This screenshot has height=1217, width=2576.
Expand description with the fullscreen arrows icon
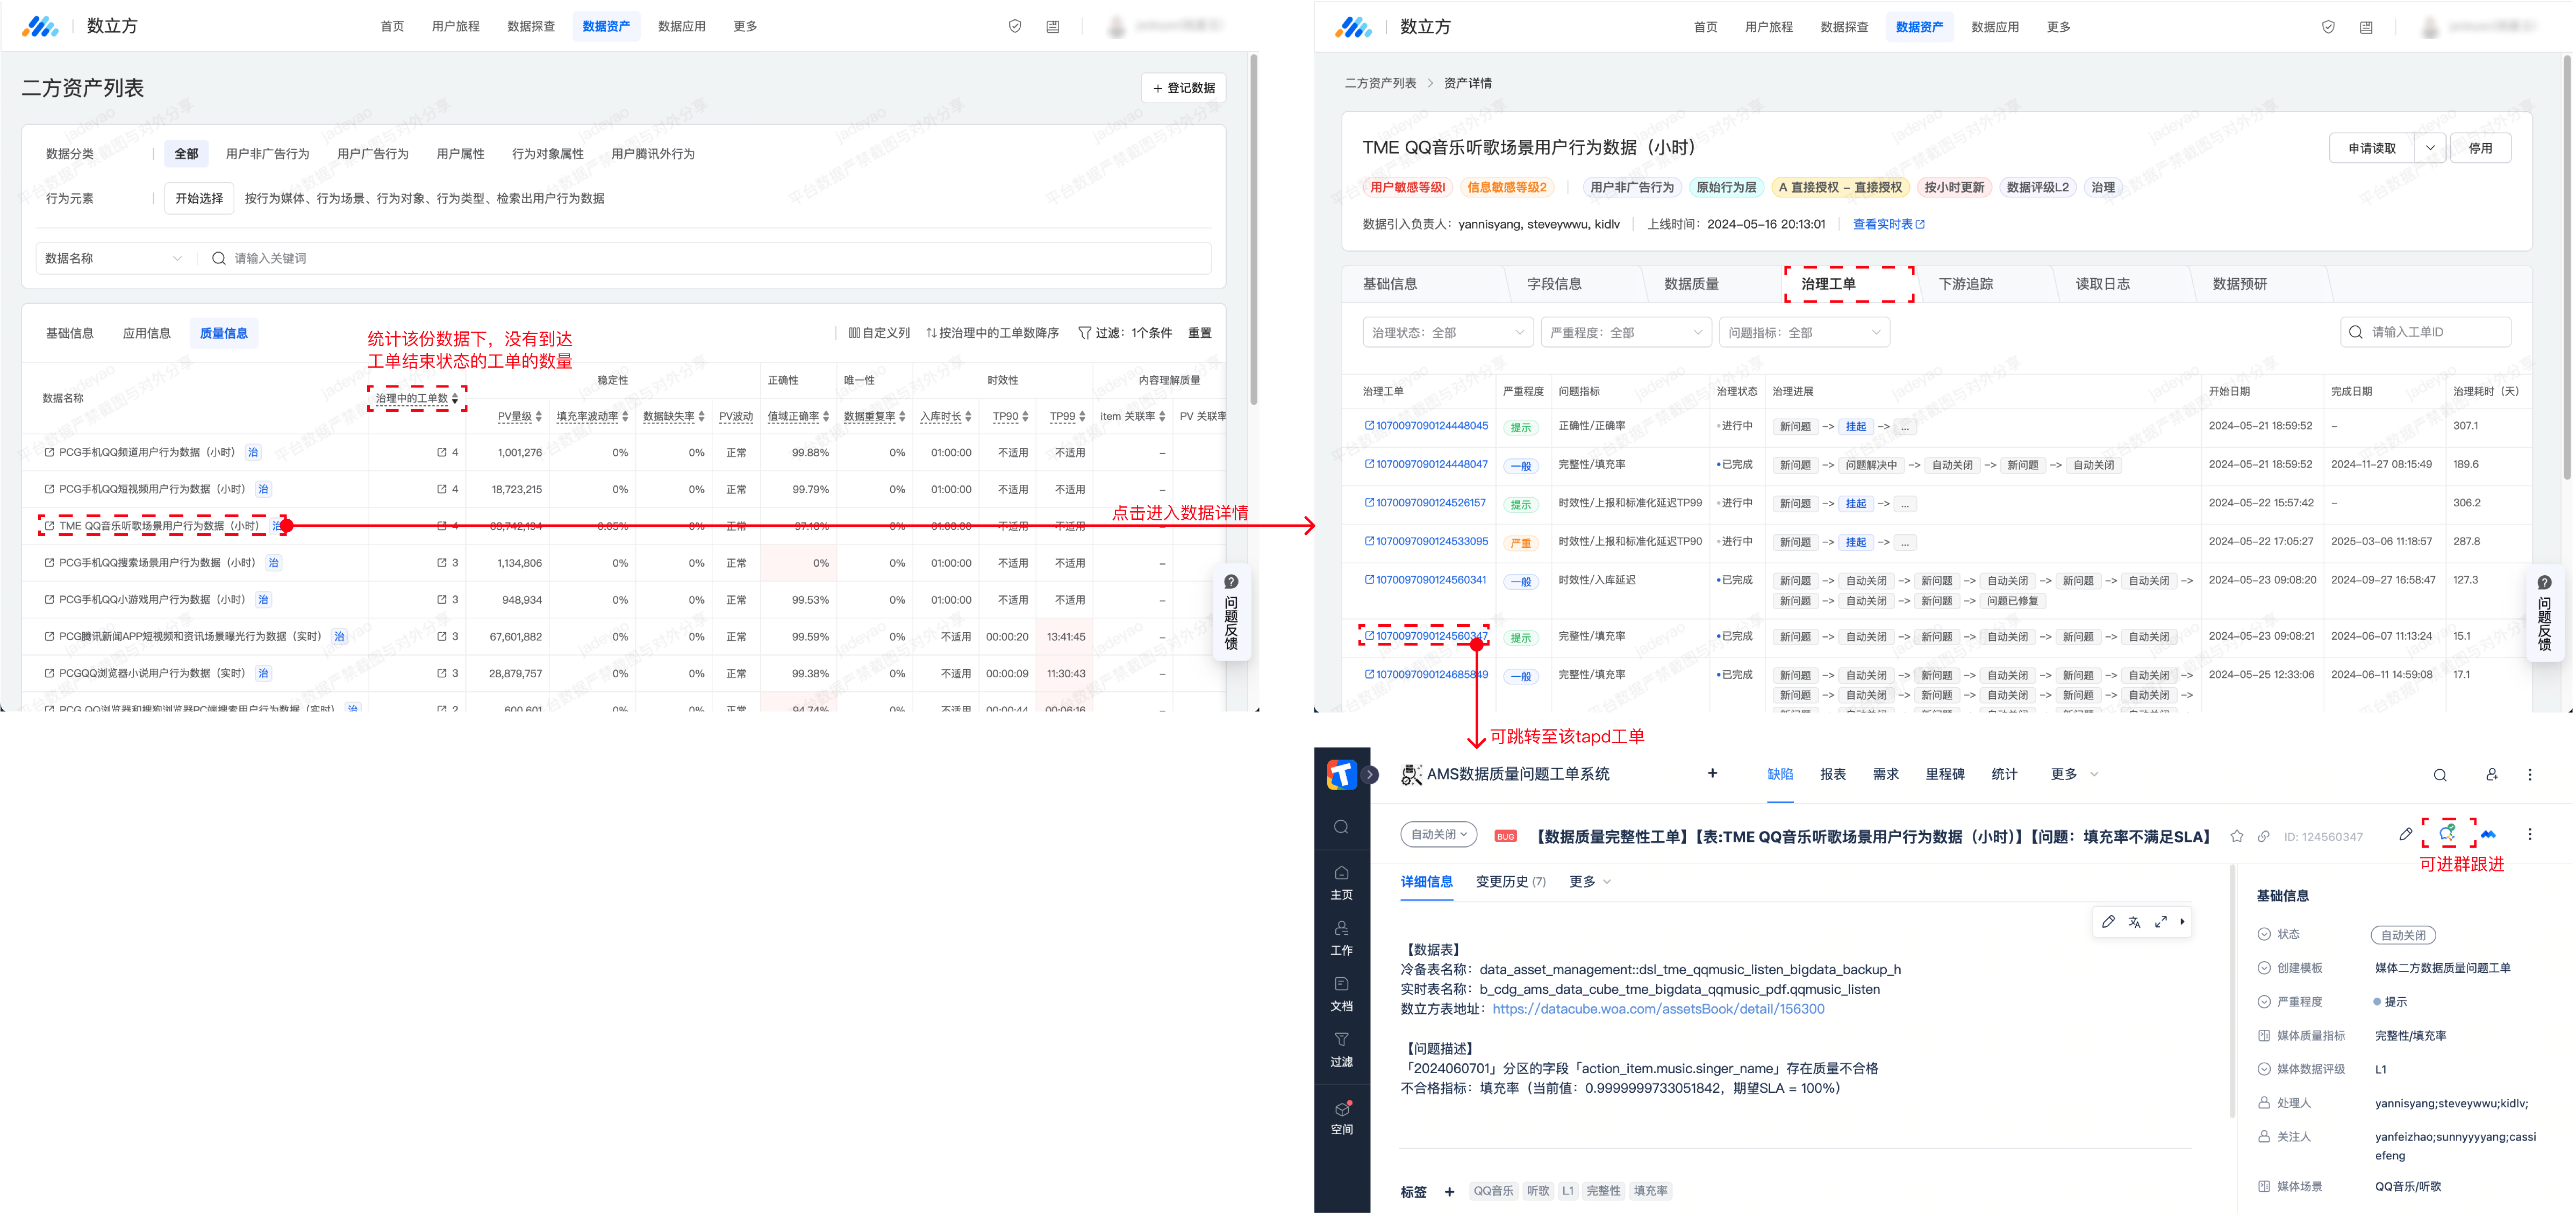[x=2160, y=922]
